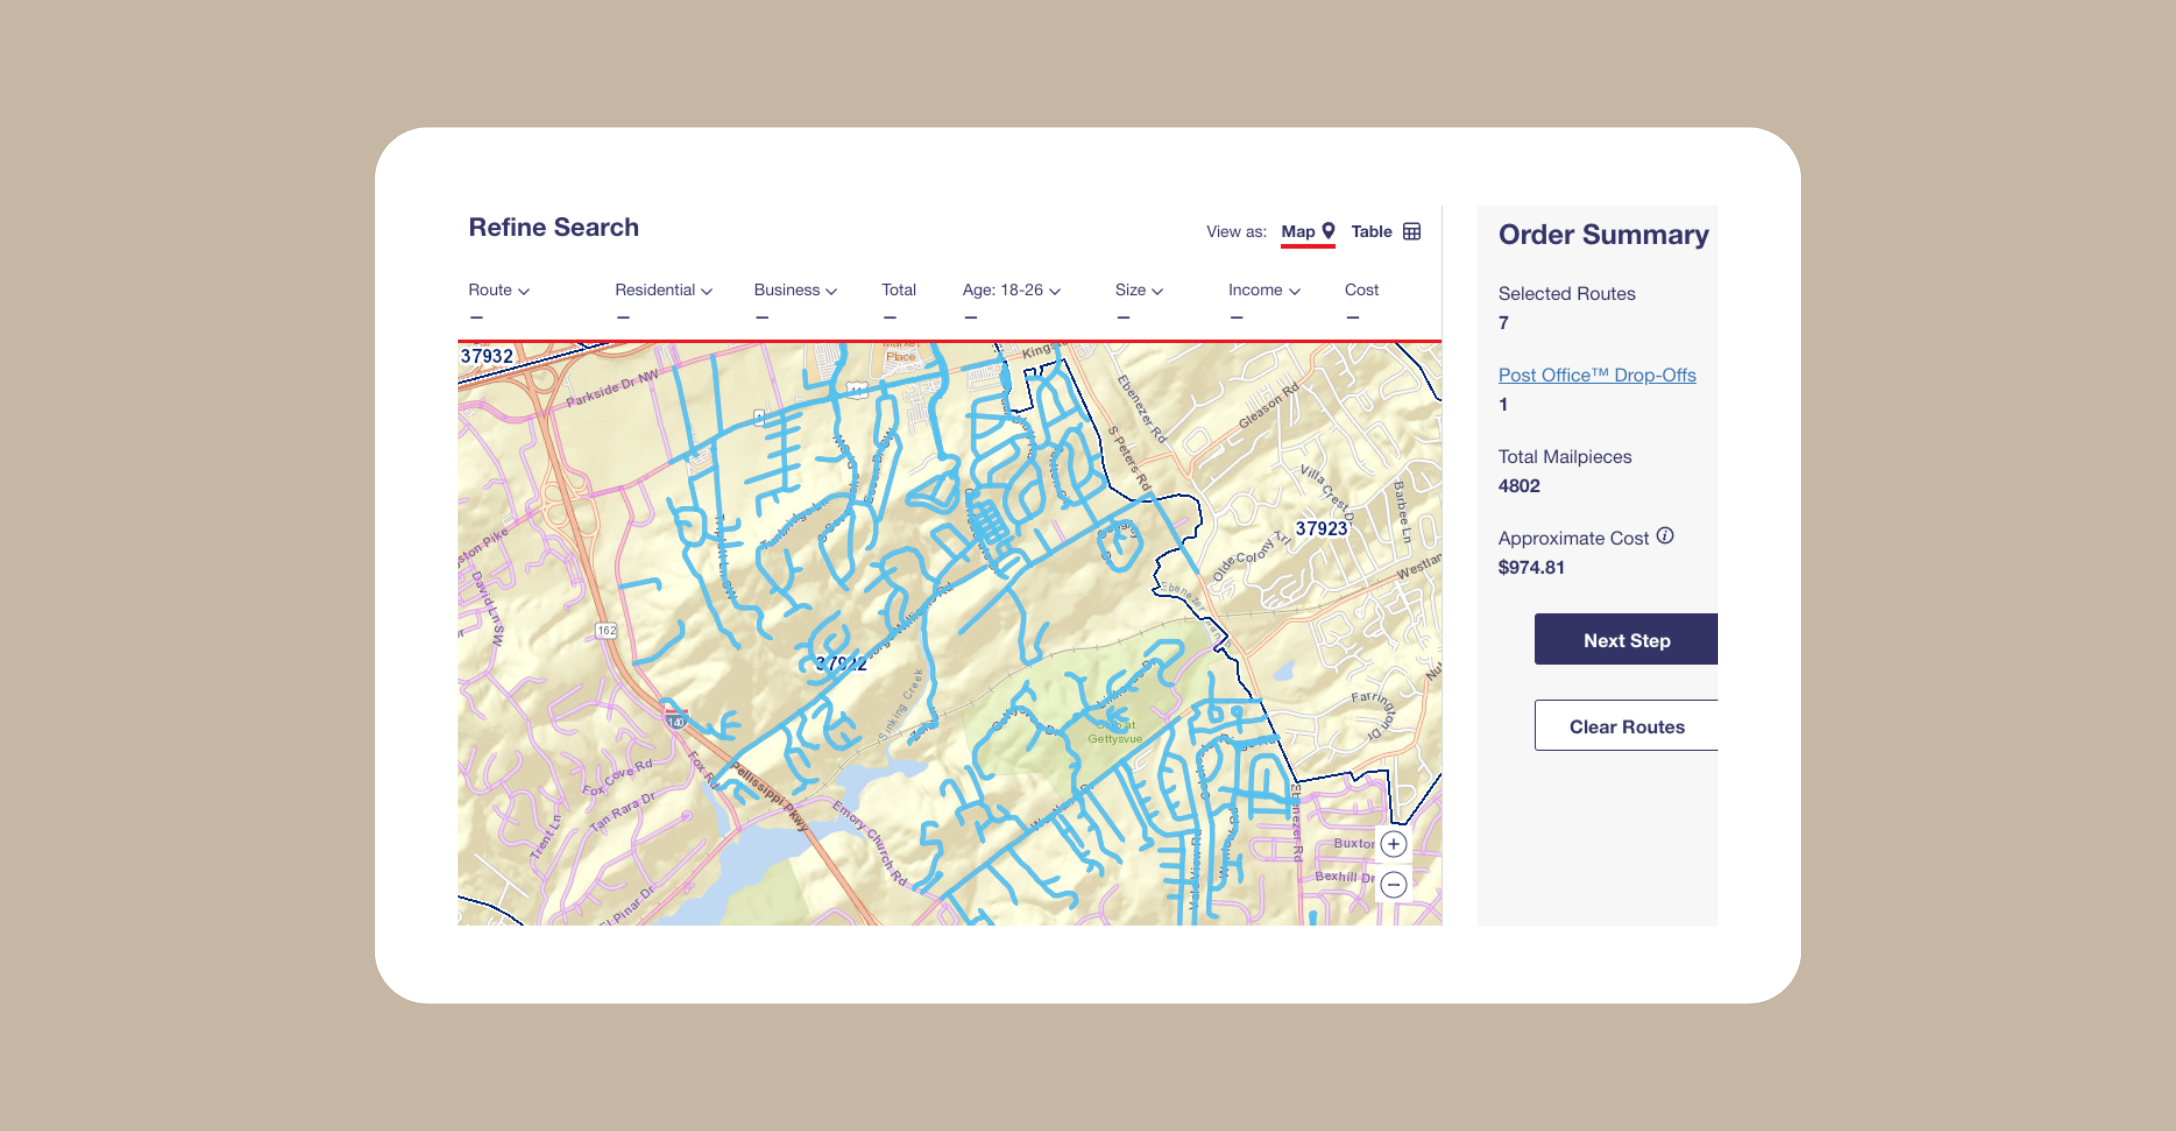Screen dimensions: 2176x1131
Task: Open the Route filter dropdown
Action: [499, 290]
